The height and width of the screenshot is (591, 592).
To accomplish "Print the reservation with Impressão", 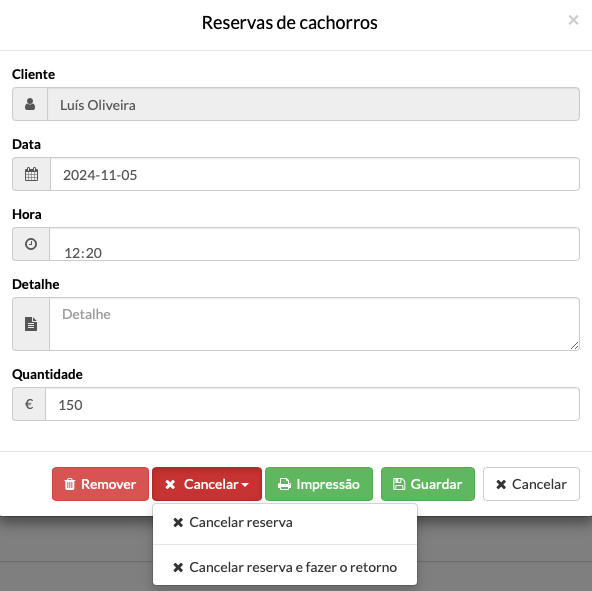I will pos(319,484).
